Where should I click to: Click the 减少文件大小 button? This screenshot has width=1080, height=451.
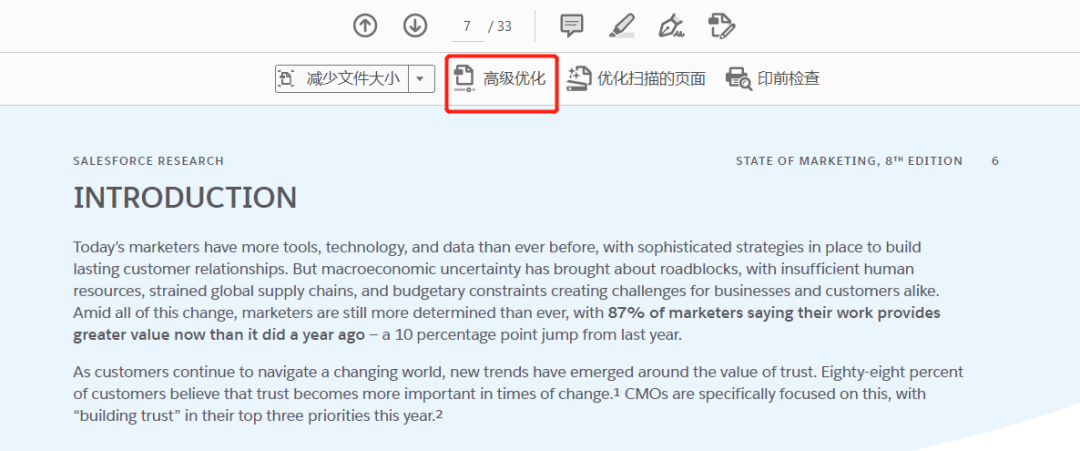click(x=352, y=79)
